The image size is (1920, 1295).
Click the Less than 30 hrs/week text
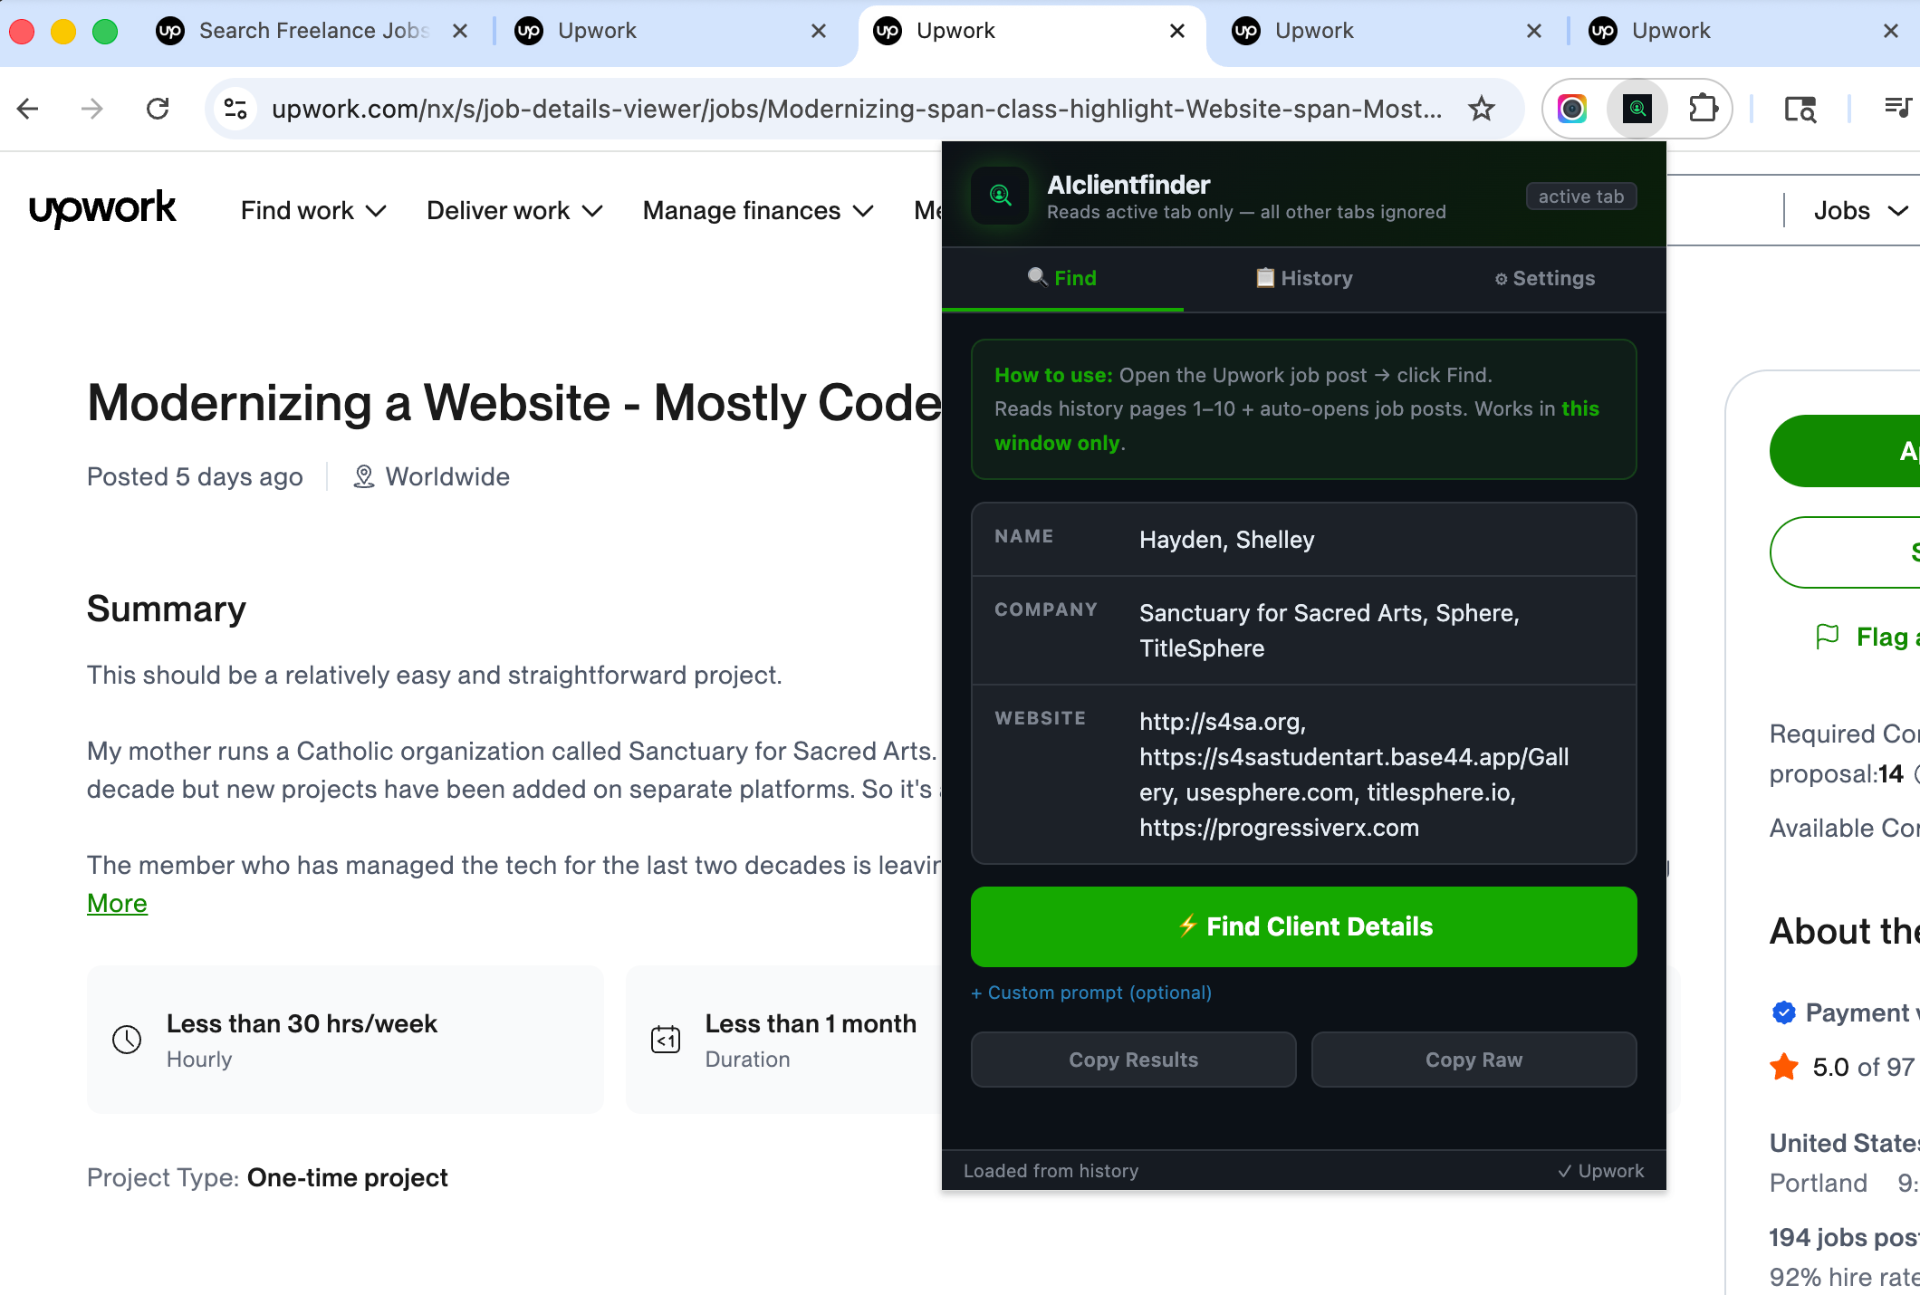pyautogui.click(x=302, y=1024)
